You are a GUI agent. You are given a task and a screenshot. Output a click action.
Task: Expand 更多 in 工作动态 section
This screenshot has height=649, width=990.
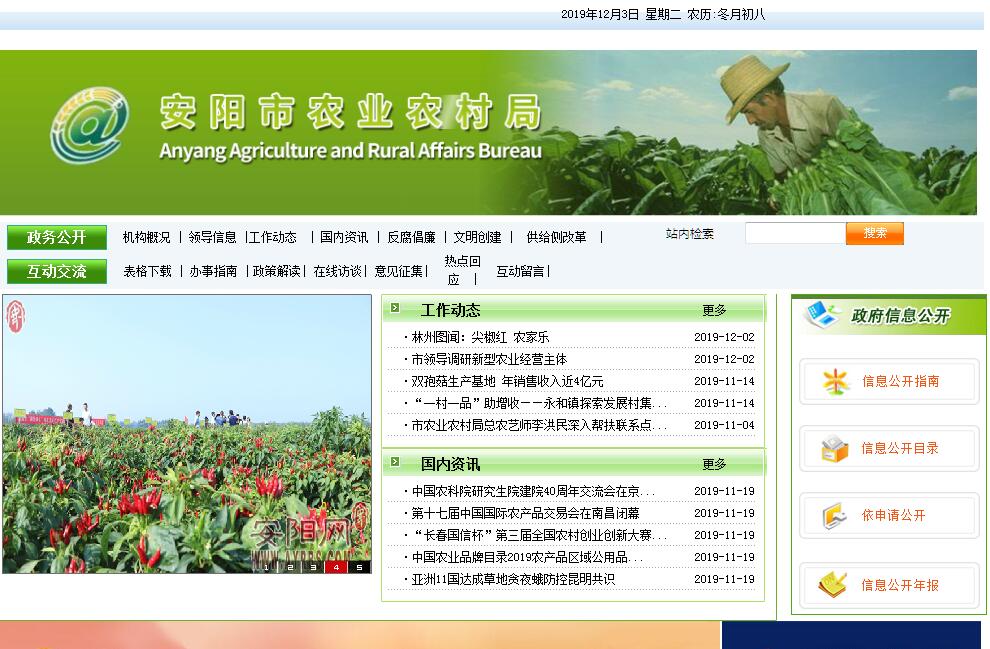[714, 311]
